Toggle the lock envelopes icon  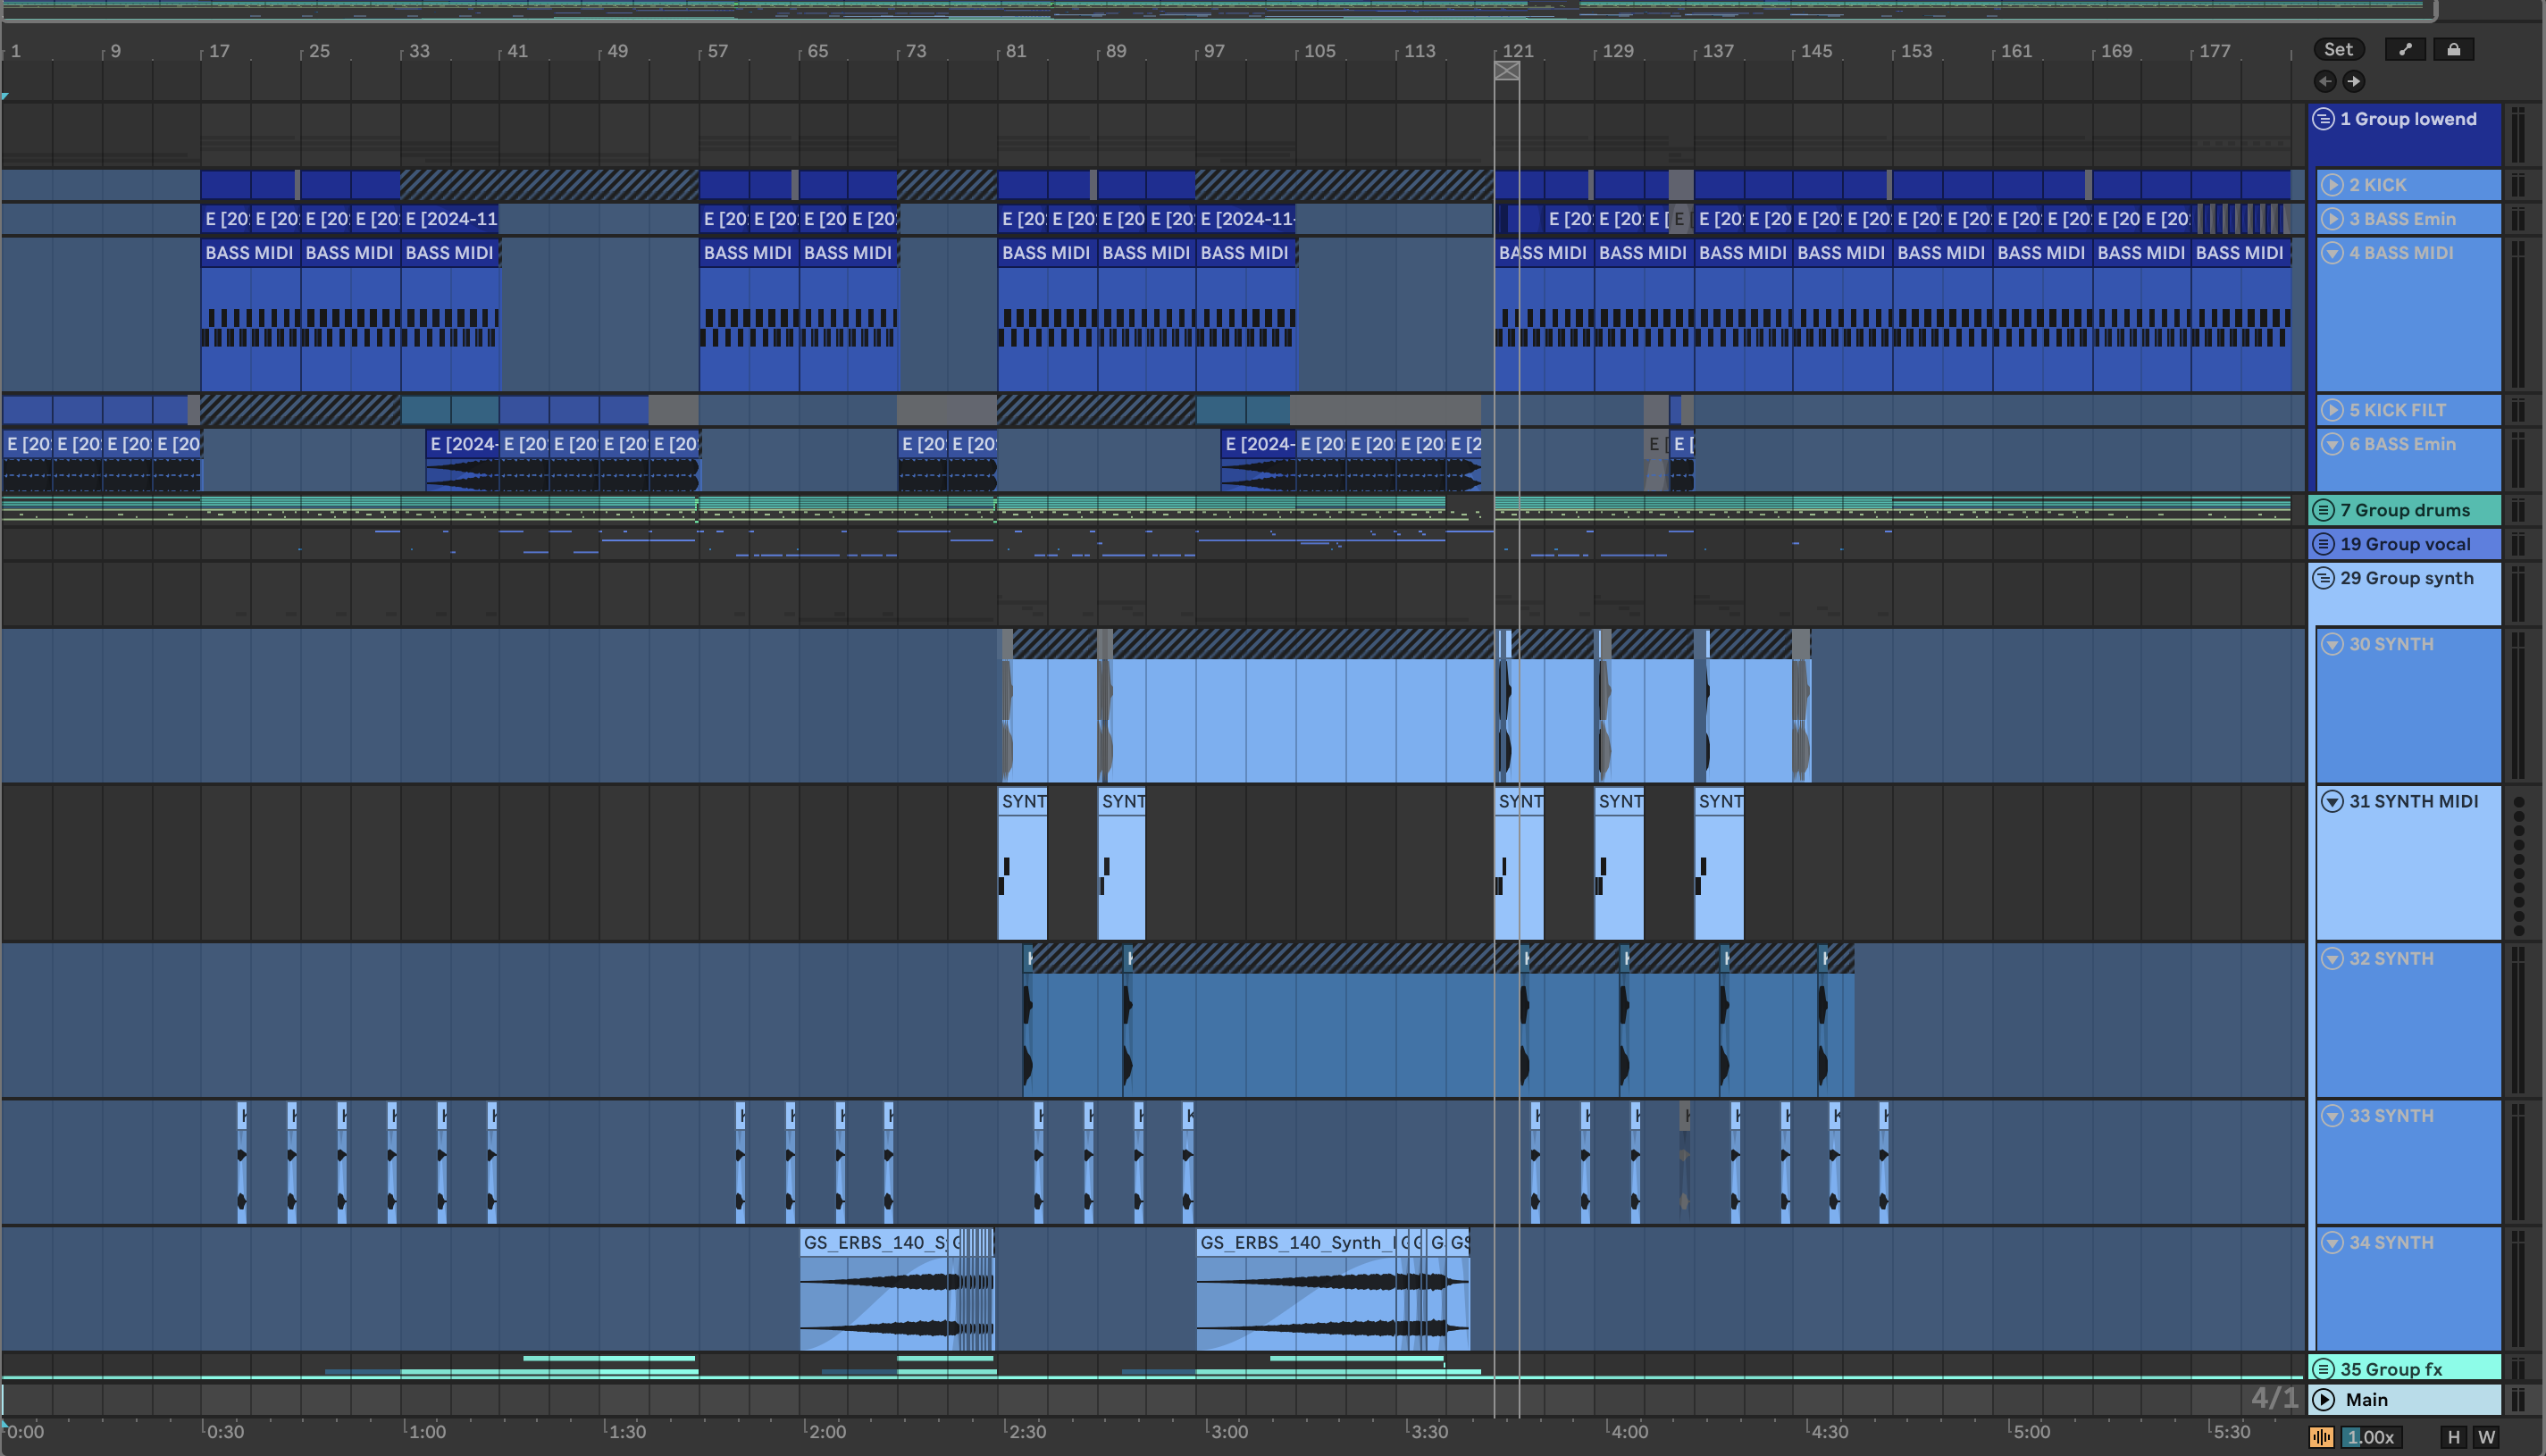click(2453, 49)
